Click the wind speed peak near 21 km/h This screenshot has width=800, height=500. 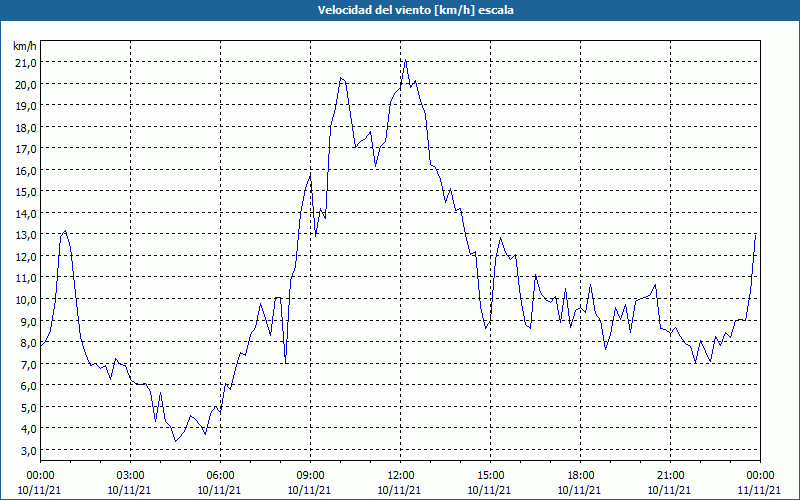click(x=406, y=60)
